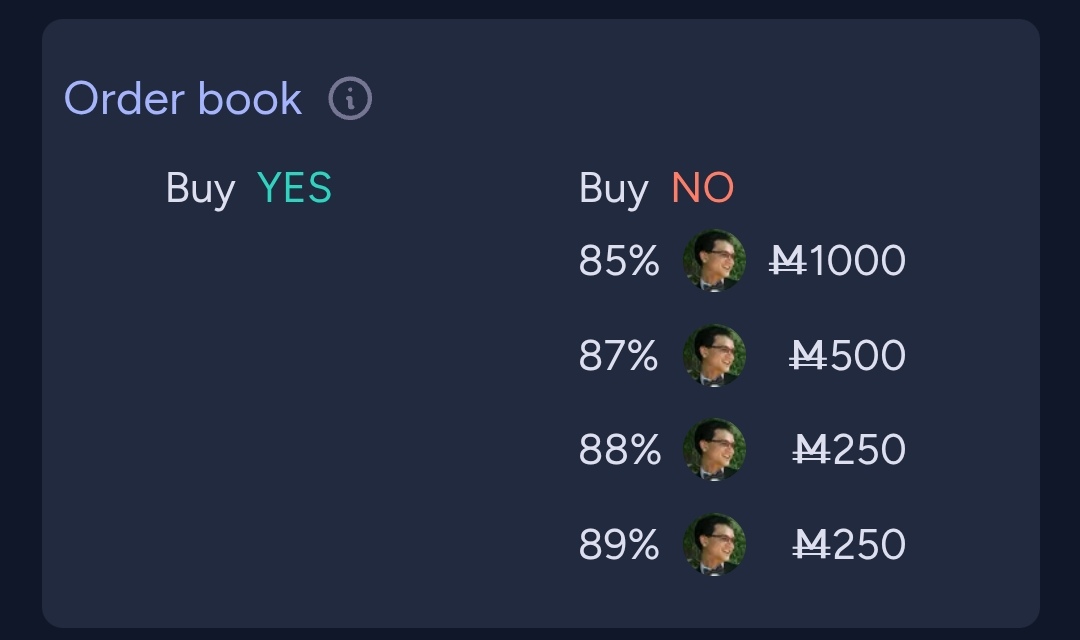Select the Order book heading

pyautogui.click(x=183, y=99)
